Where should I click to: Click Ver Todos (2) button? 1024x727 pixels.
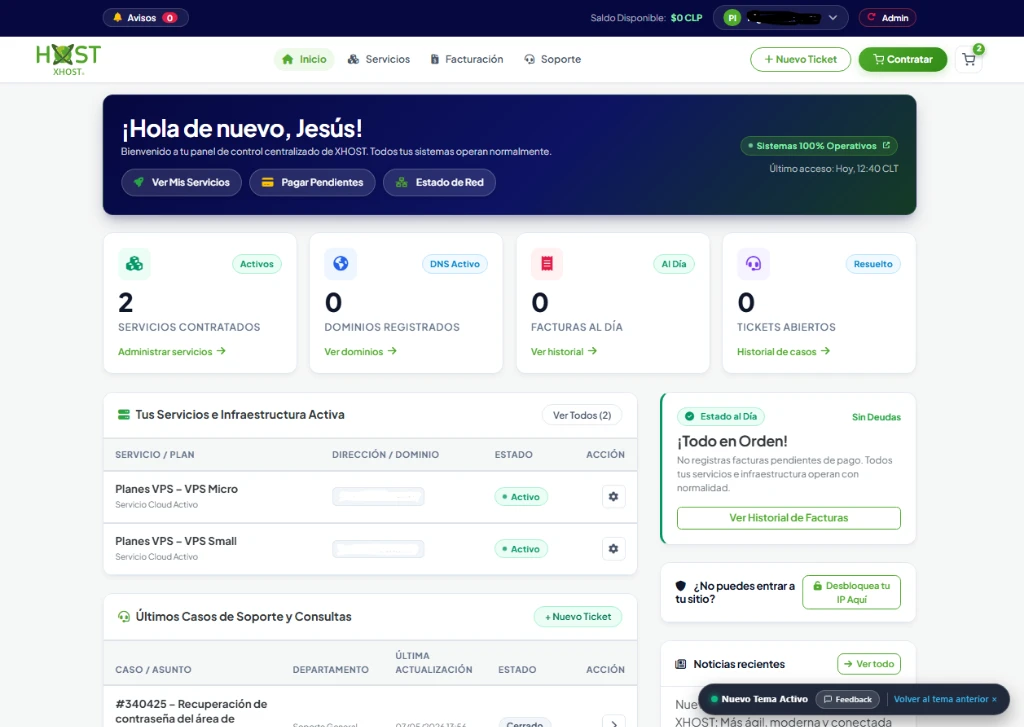coord(582,415)
